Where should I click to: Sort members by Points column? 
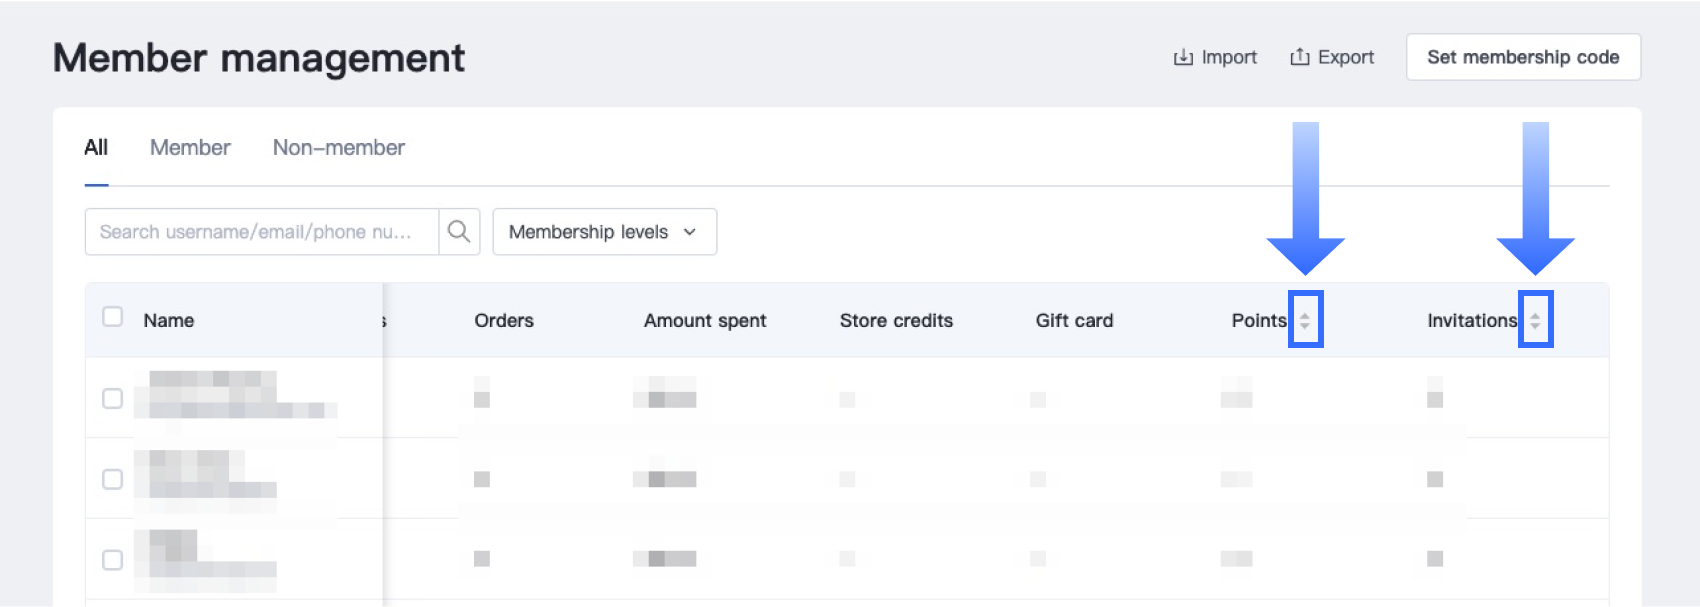[x=1305, y=320]
